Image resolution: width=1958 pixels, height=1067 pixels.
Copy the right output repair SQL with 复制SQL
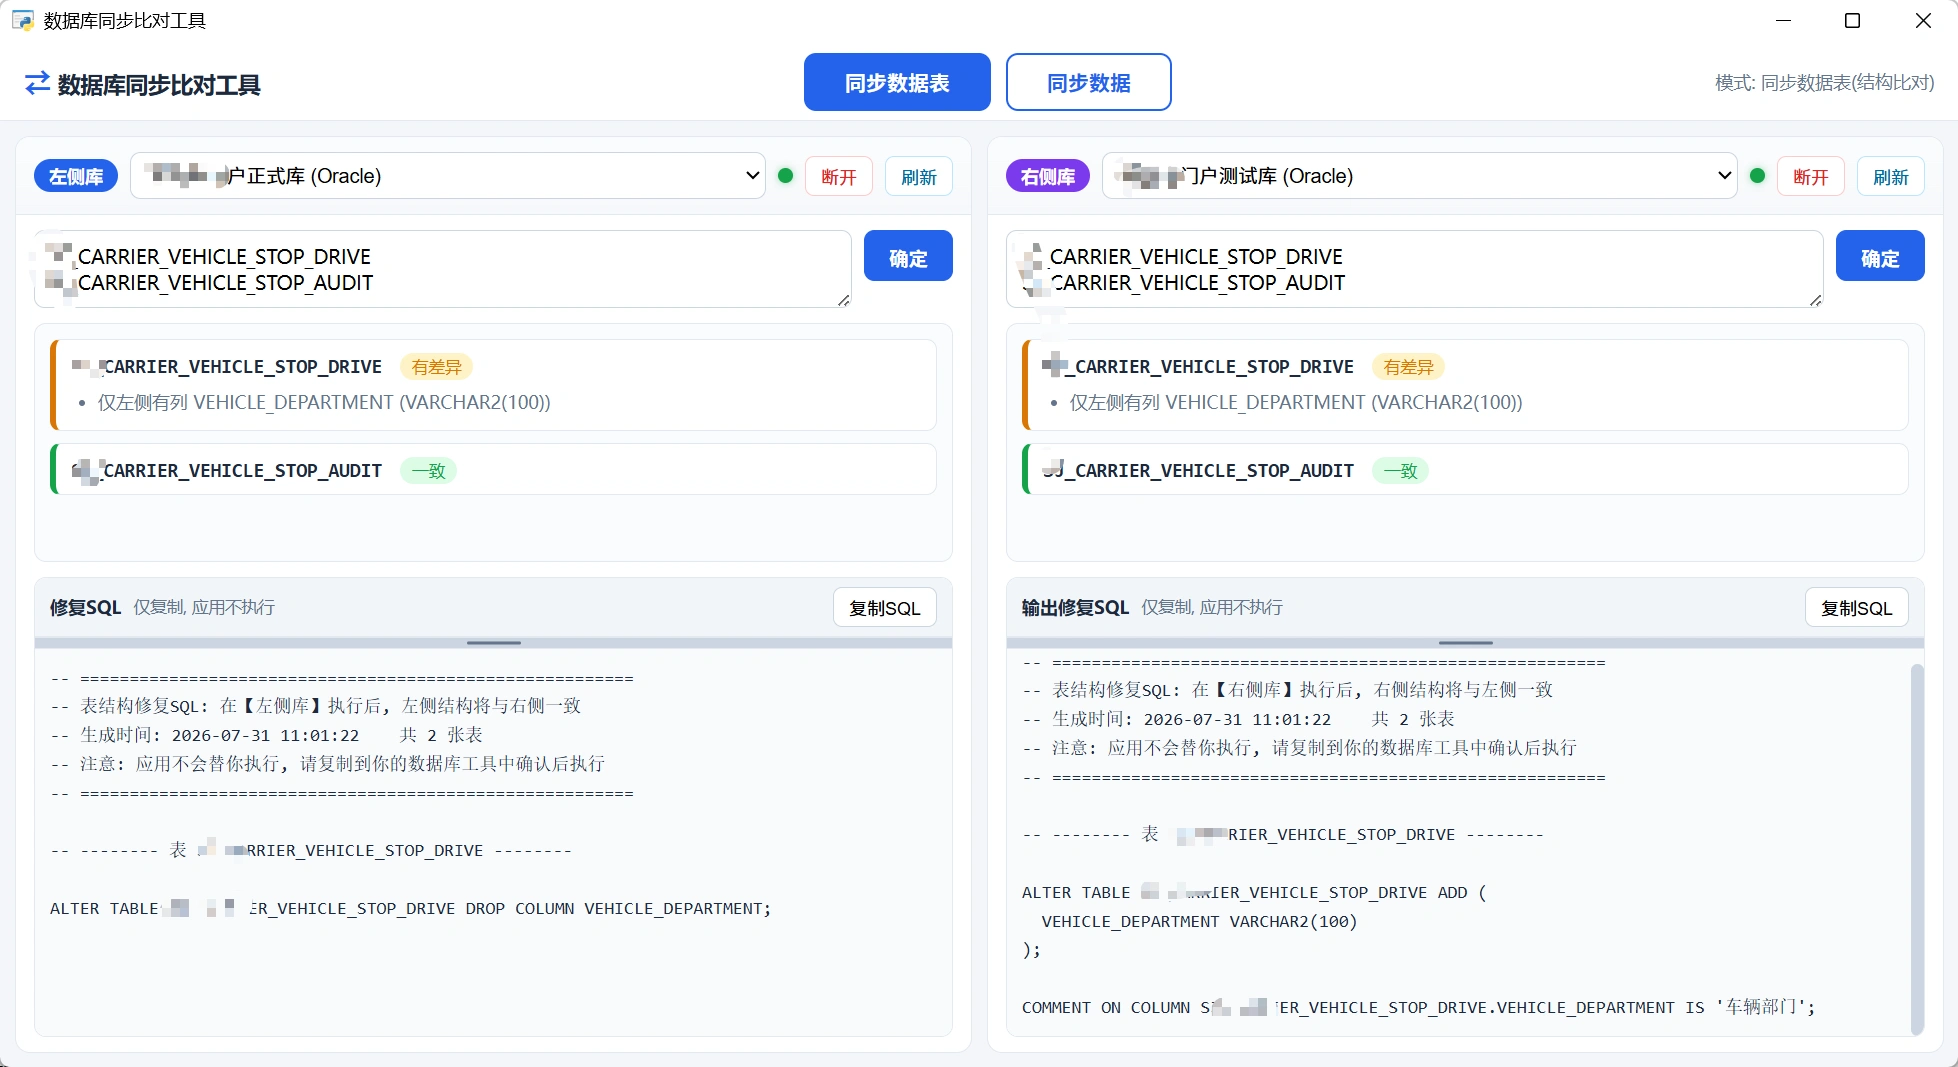[1857, 608]
